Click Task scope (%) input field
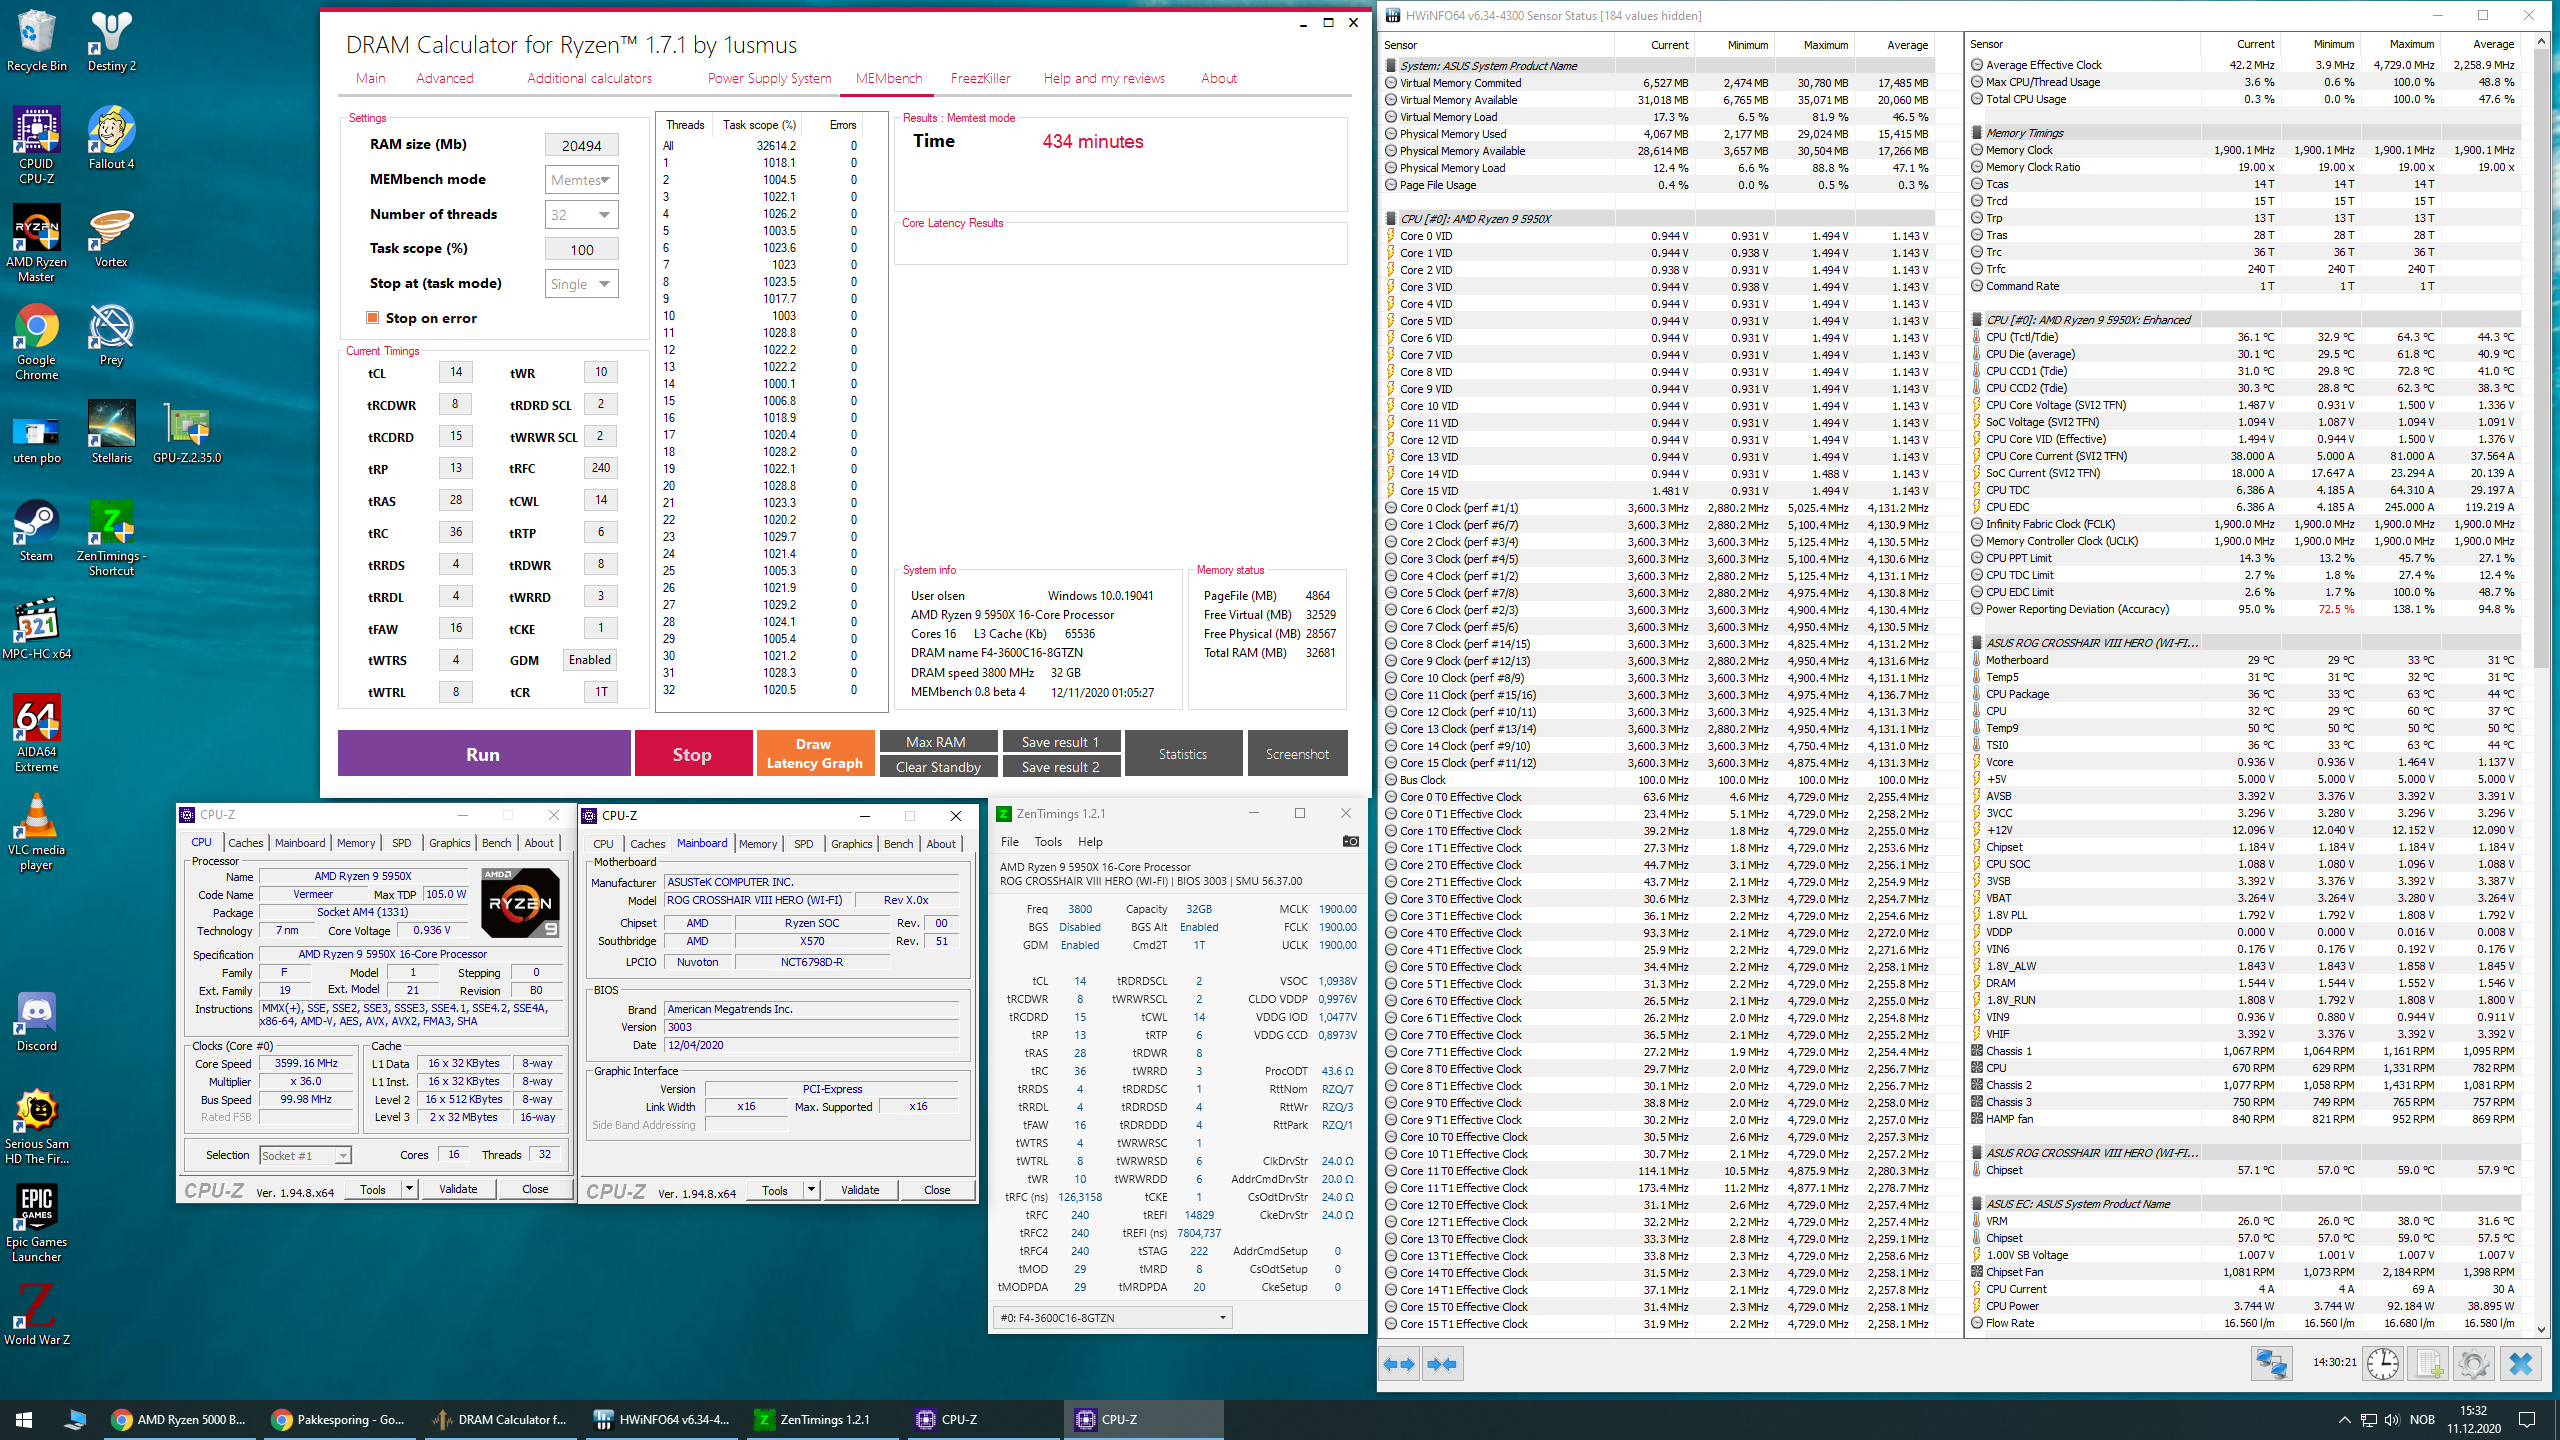 [581, 250]
